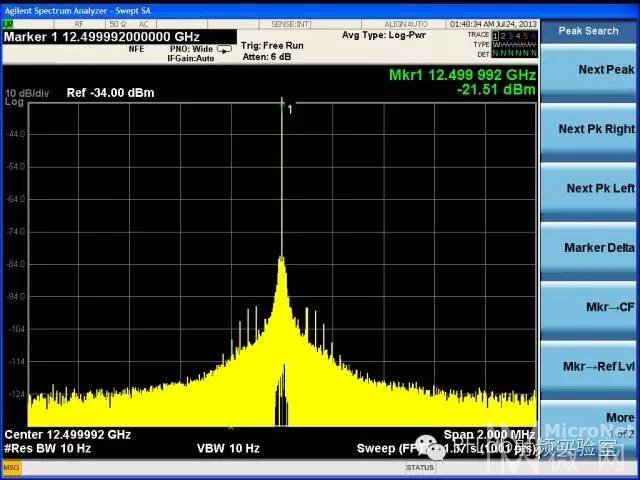Click the Span 2.000 MHz readout
640x480 pixels.
pos(489,434)
